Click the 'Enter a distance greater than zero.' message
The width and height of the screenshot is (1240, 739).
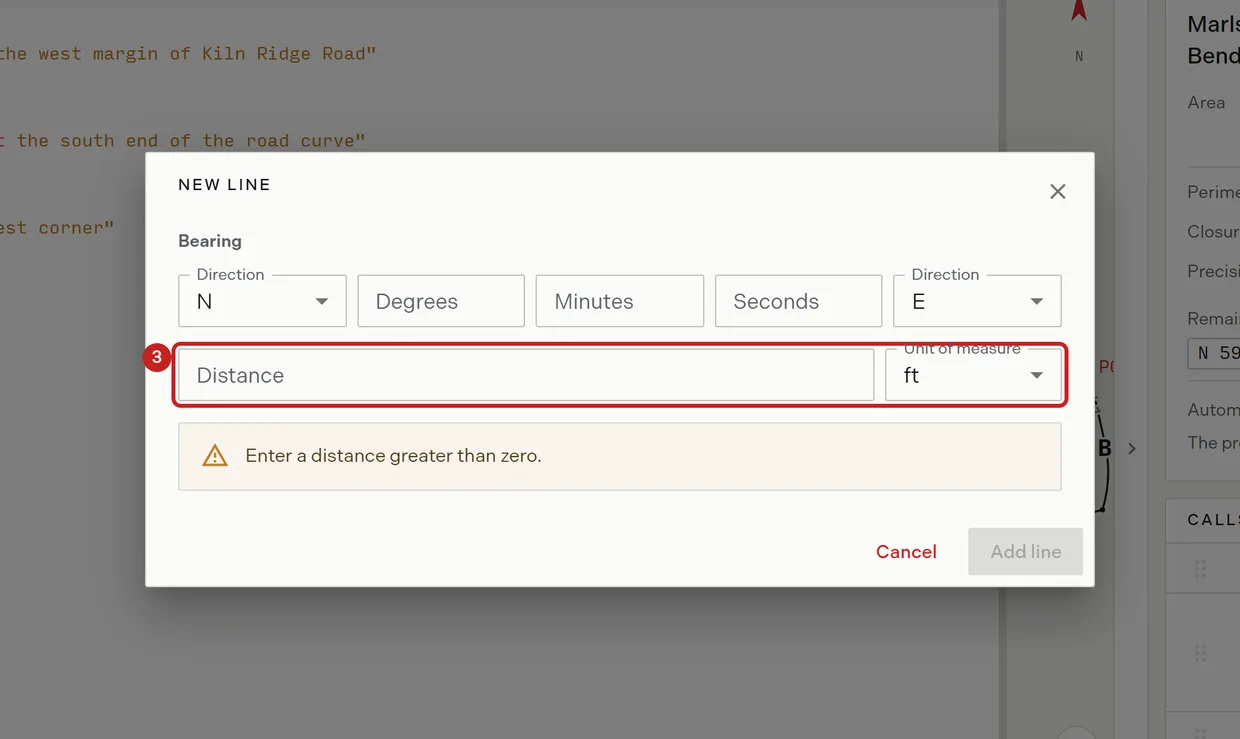[x=393, y=456]
